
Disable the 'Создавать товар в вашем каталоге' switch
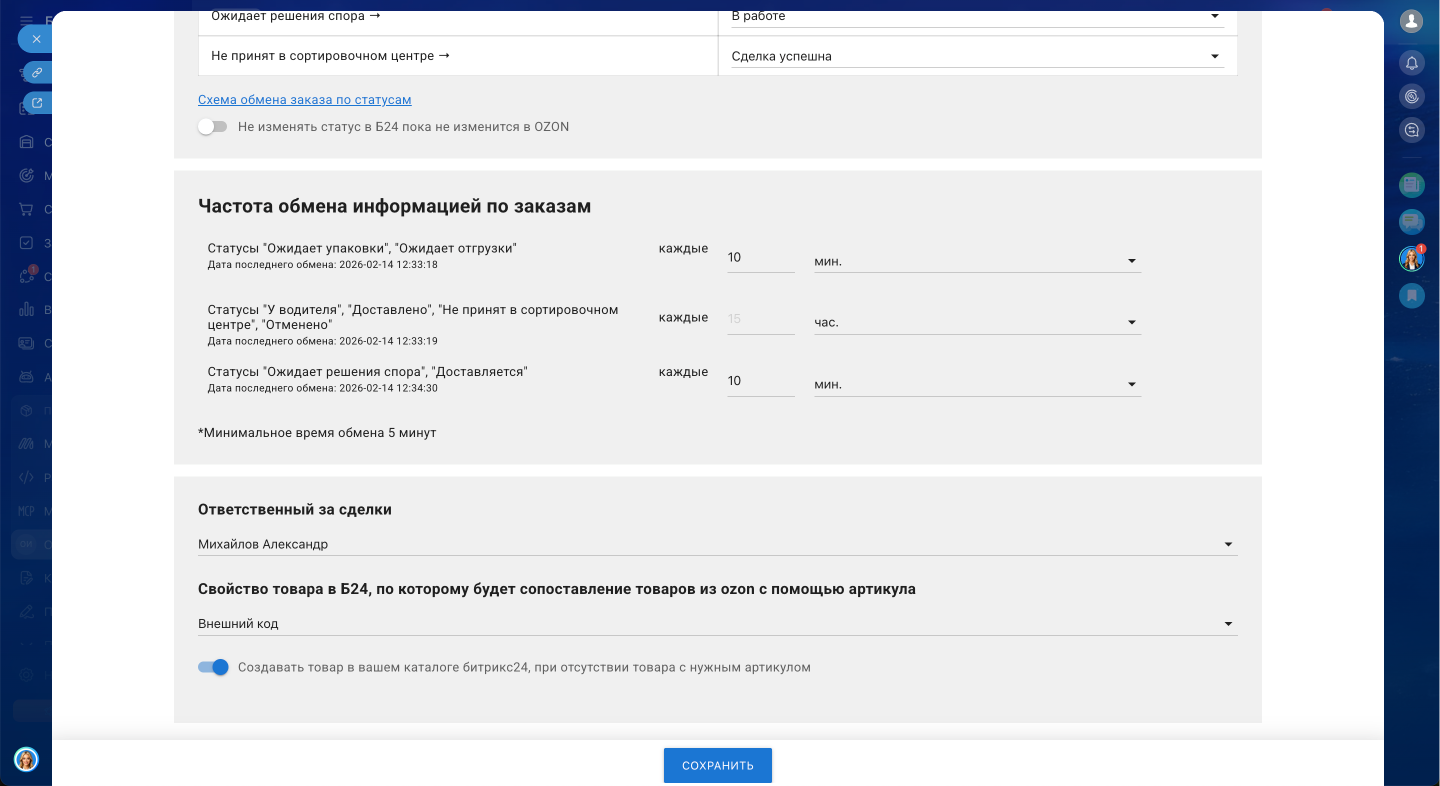(x=214, y=667)
